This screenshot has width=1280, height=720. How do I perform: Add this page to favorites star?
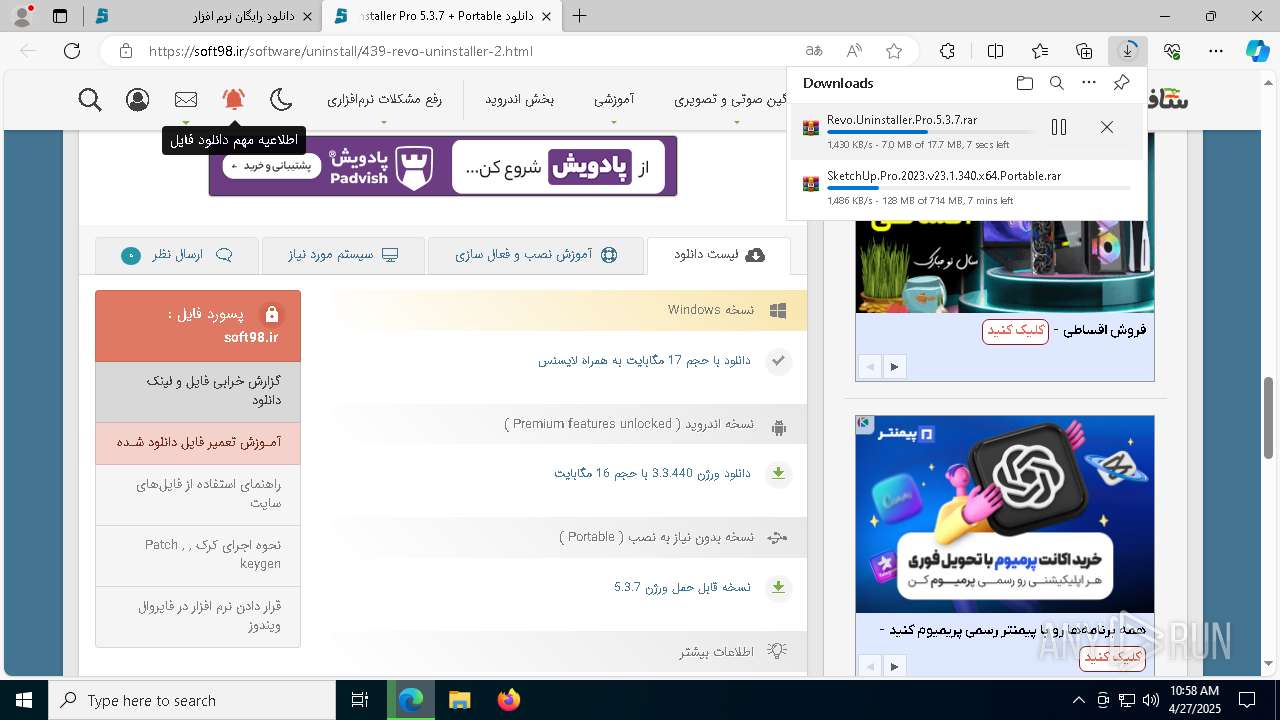tap(894, 51)
